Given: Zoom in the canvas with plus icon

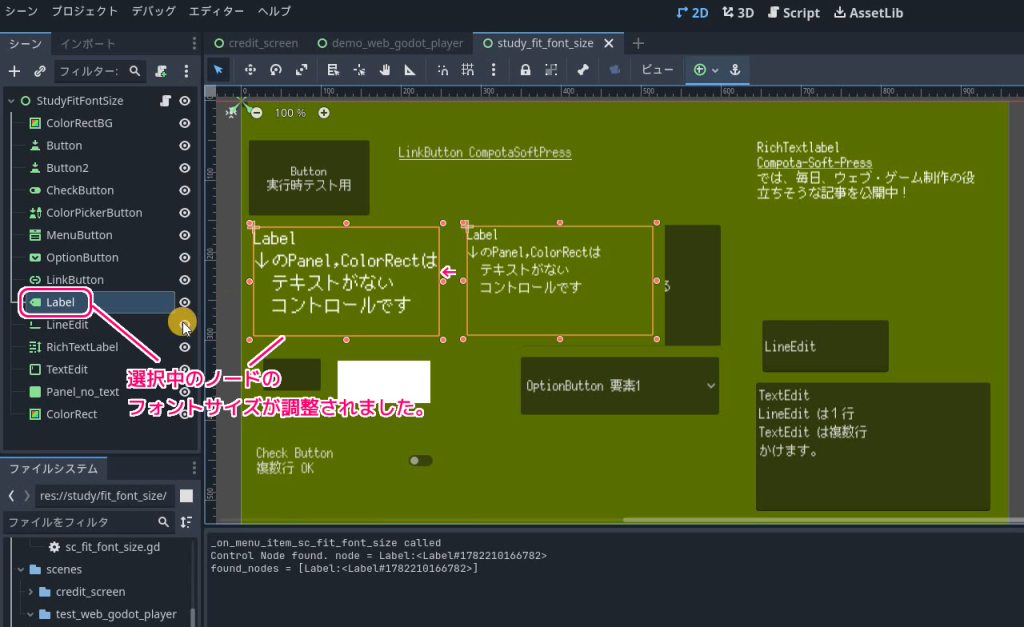Looking at the screenshot, I should (x=324, y=113).
